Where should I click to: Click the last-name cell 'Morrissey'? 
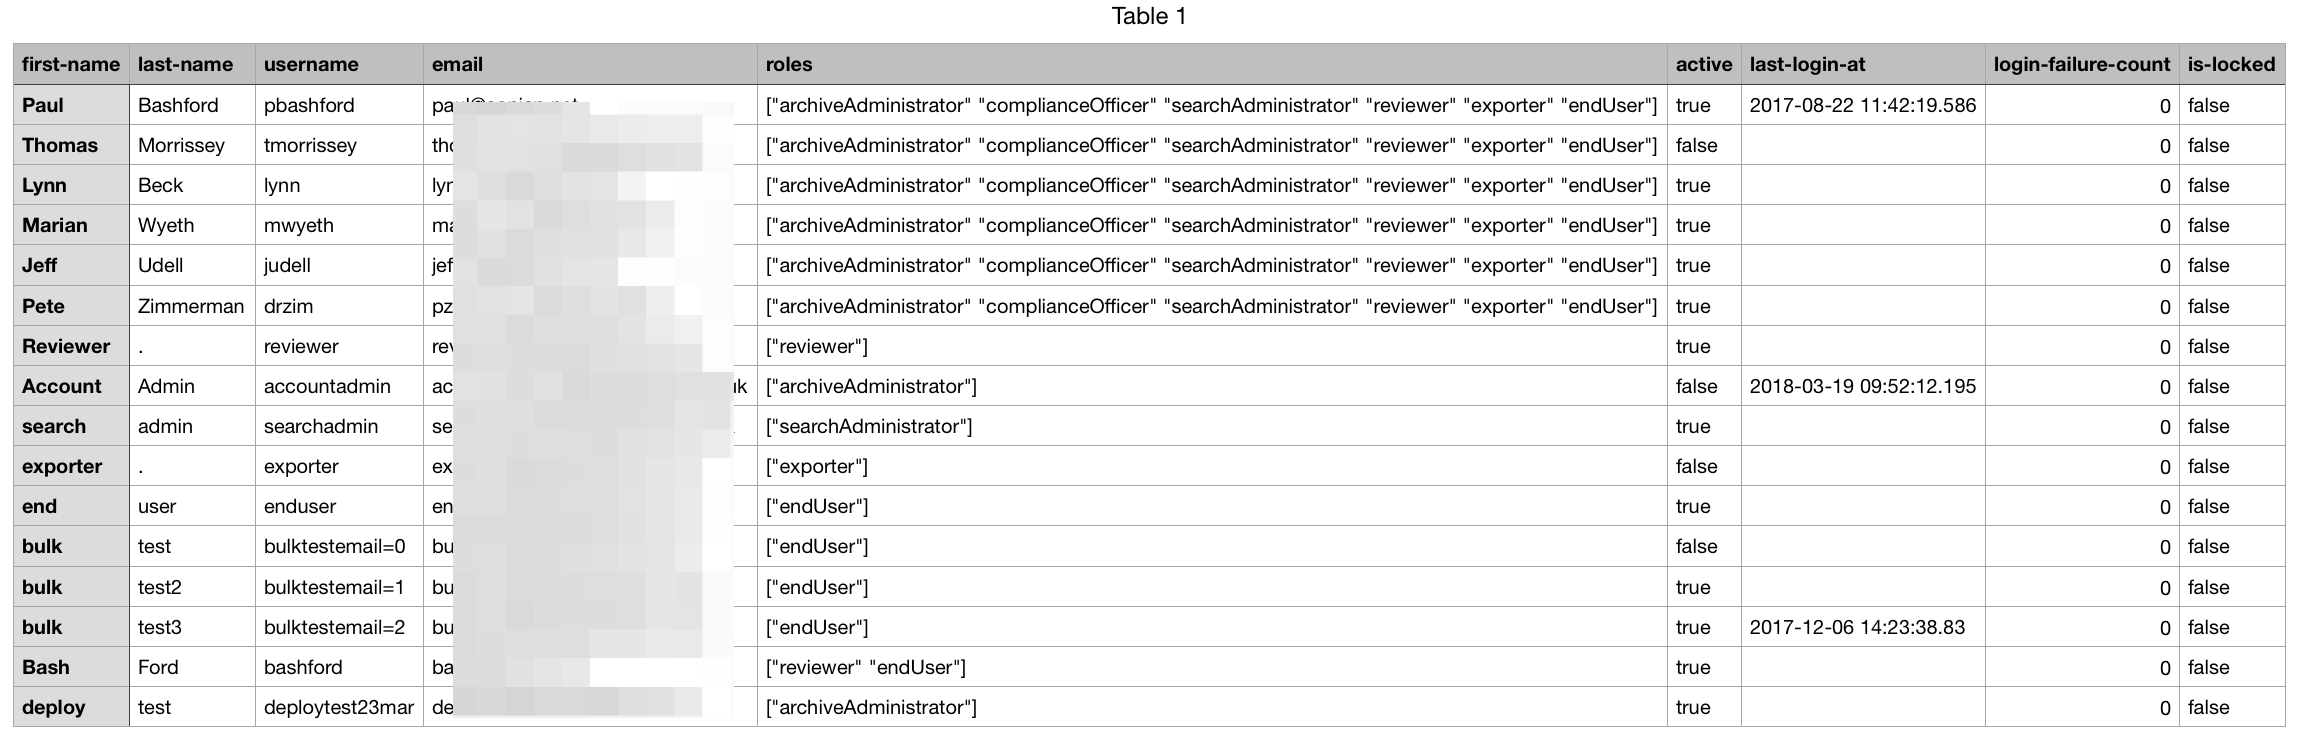tap(181, 146)
